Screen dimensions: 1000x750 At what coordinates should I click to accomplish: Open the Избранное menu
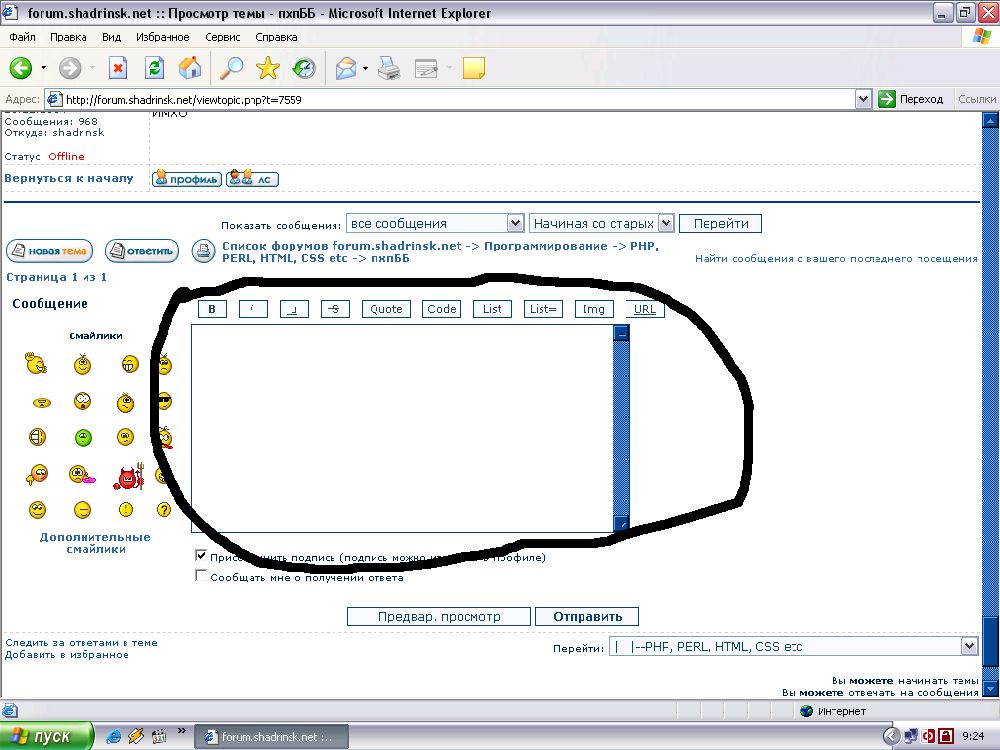(x=163, y=37)
